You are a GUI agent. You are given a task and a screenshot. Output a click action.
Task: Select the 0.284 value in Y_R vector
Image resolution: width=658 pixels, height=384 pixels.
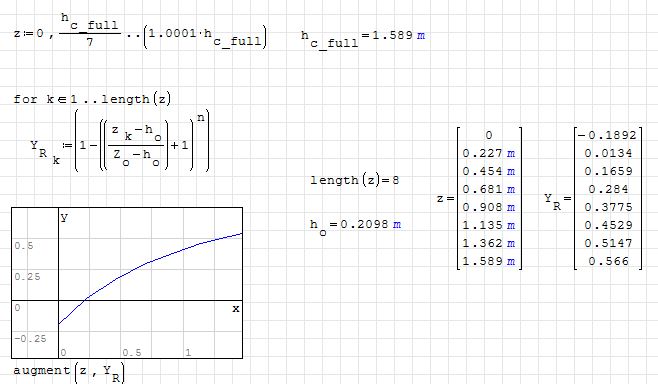click(608, 189)
